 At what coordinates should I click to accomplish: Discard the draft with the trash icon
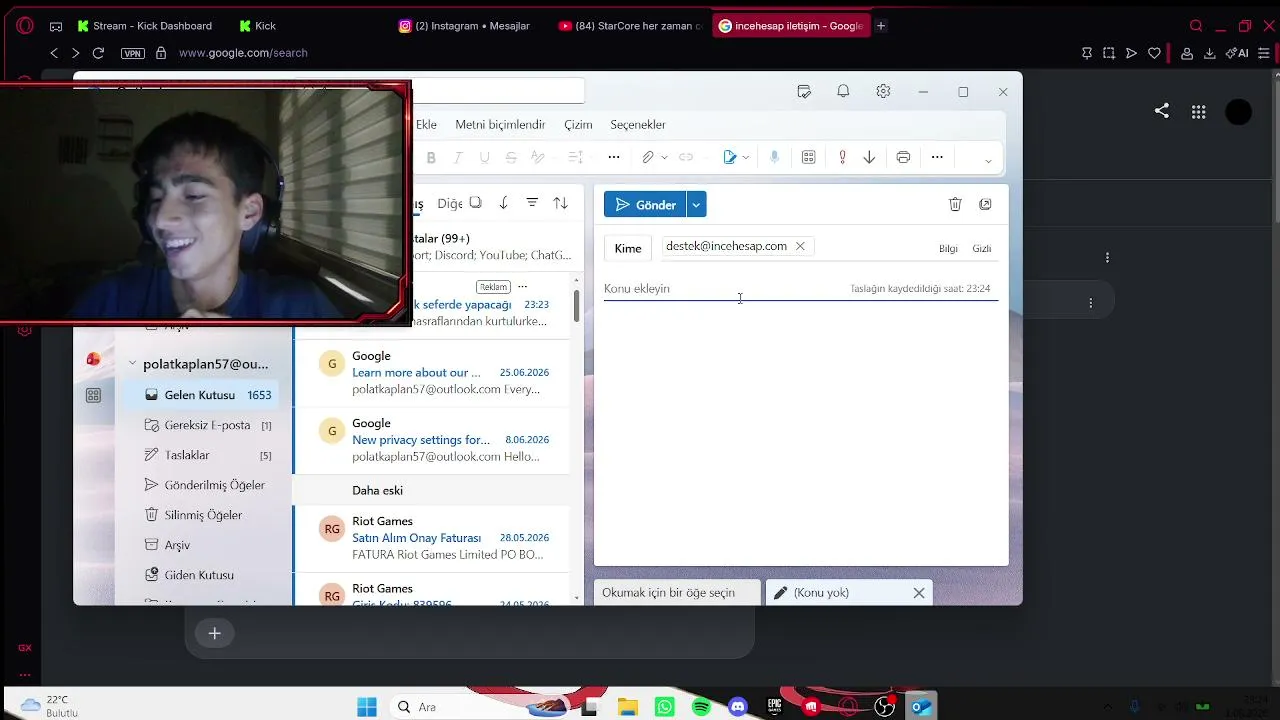pos(955,204)
